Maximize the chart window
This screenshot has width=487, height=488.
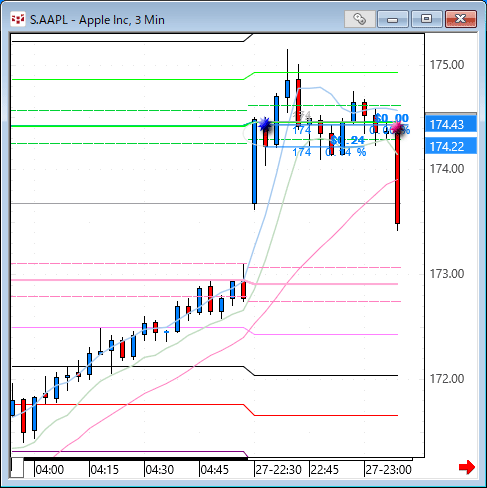[x=426, y=19]
